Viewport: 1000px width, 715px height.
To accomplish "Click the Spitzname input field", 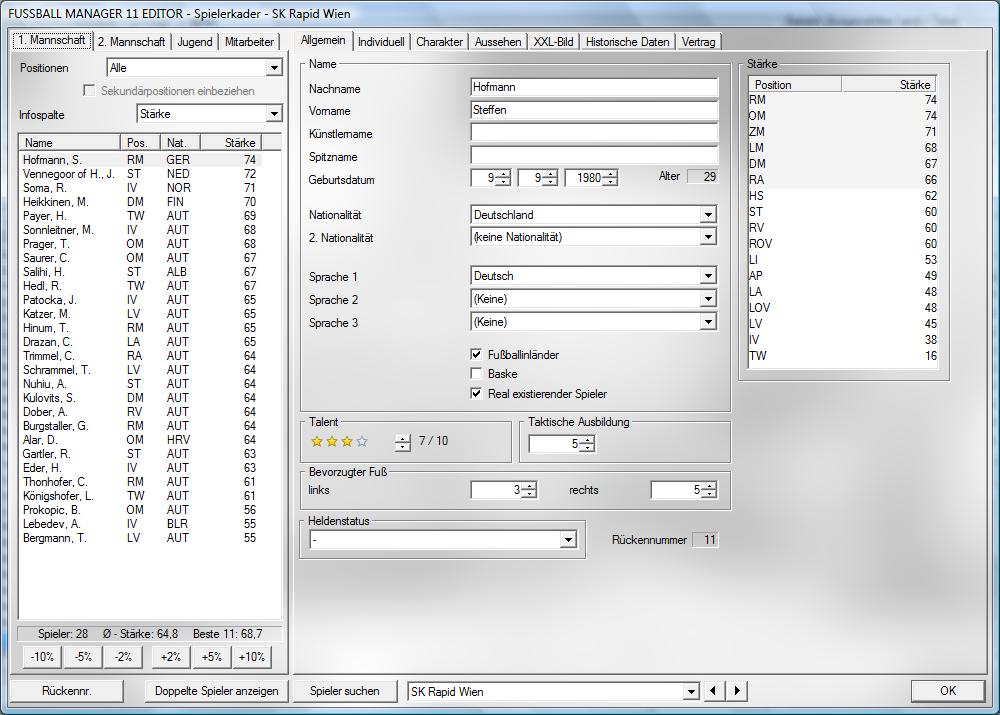I will [x=594, y=156].
